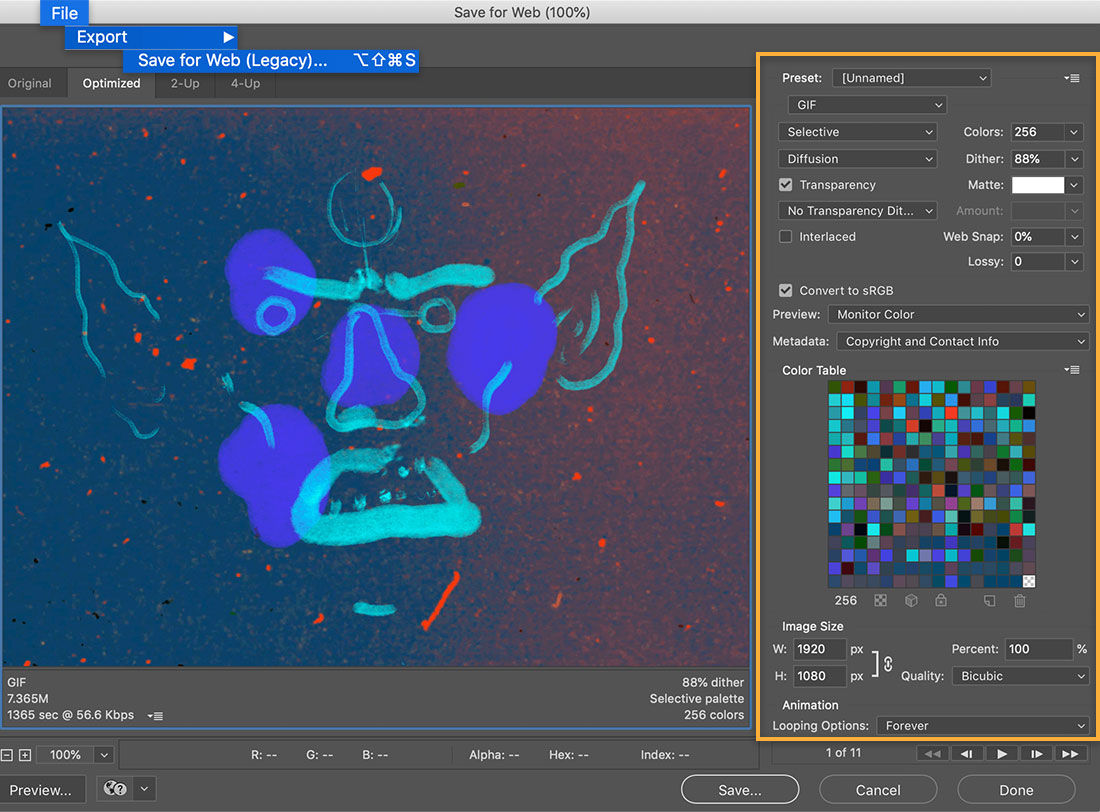Play the GIF animation
The width and height of the screenshot is (1100, 812).
[x=1002, y=754]
